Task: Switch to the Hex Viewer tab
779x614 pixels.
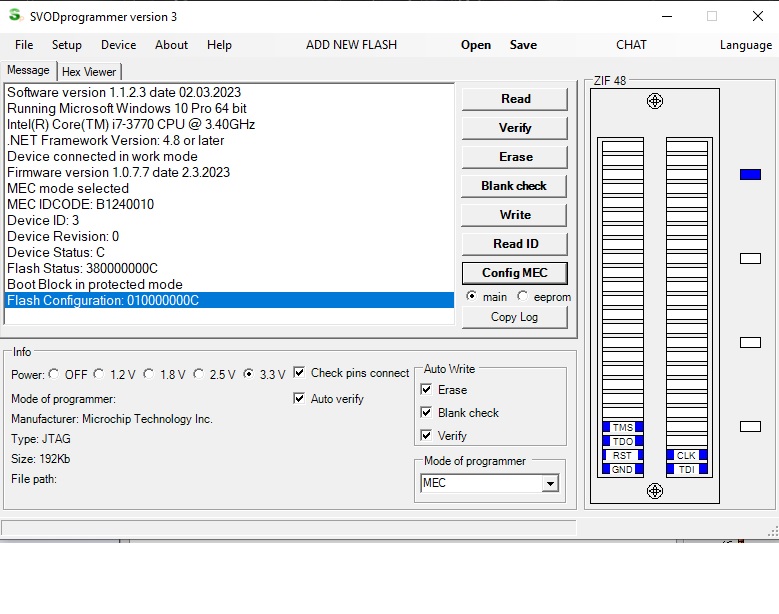Action: [89, 72]
